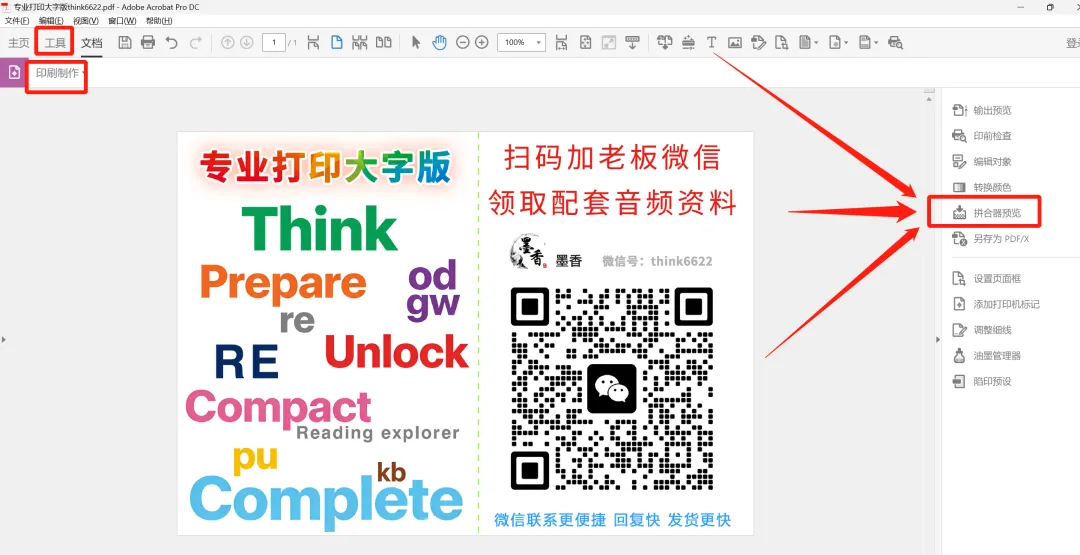Open 印前检查 preflight tool
The image size is (1080, 555).
pyautogui.click(x=982, y=136)
